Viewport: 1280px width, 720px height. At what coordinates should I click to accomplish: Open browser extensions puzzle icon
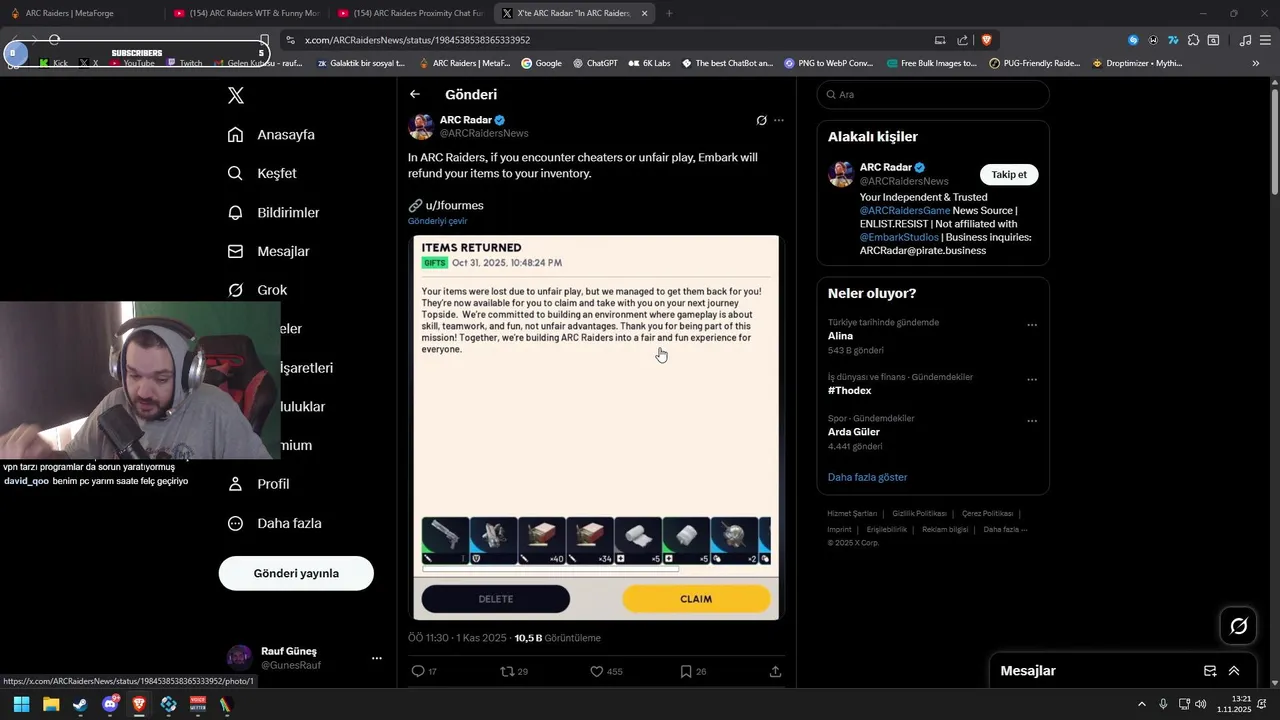(1193, 40)
